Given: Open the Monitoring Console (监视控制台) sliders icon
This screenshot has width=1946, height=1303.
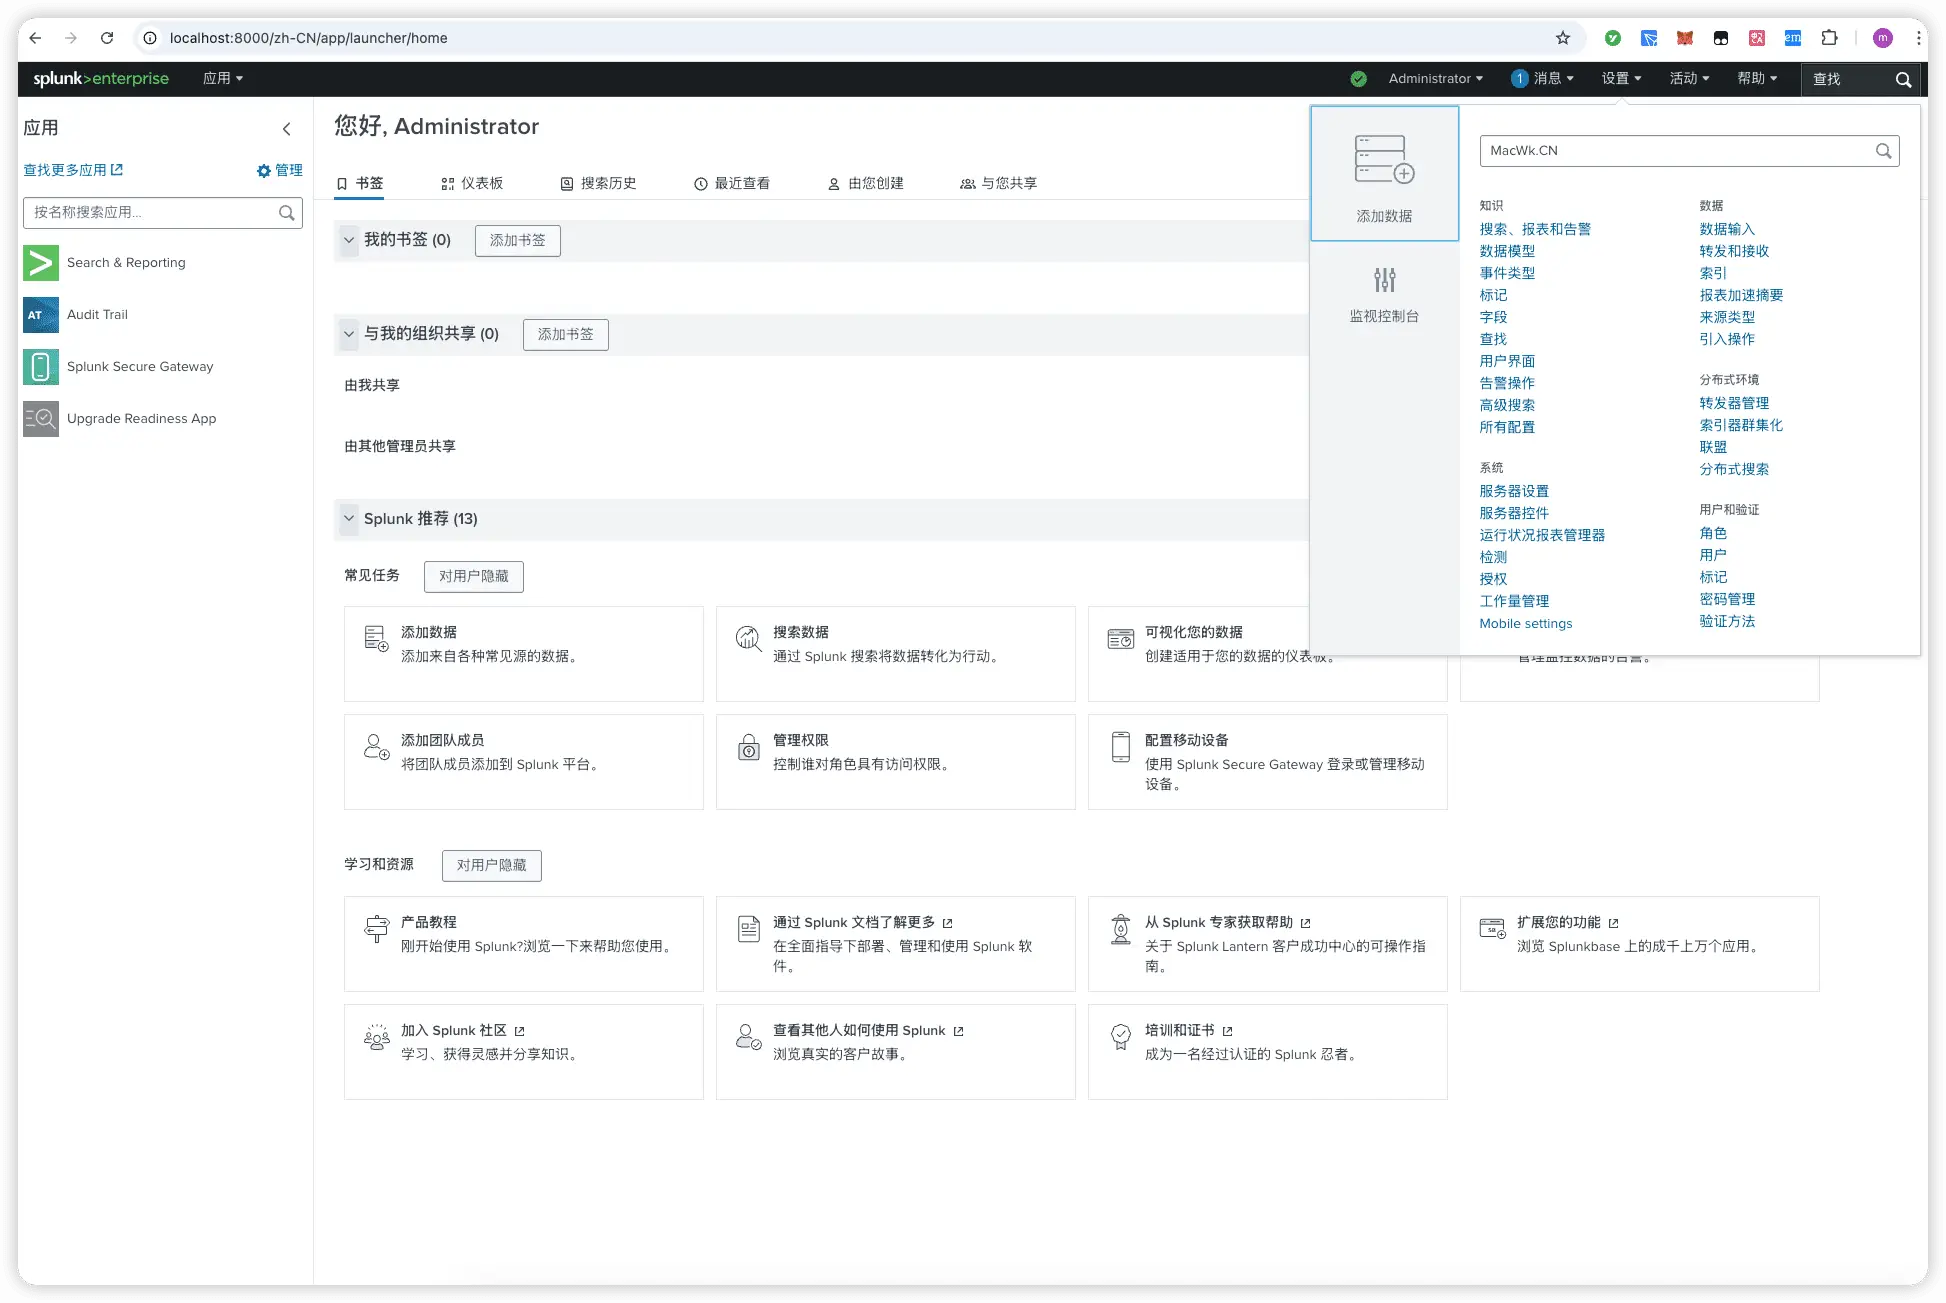Looking at the screenshot, I should pos(1384,279).
